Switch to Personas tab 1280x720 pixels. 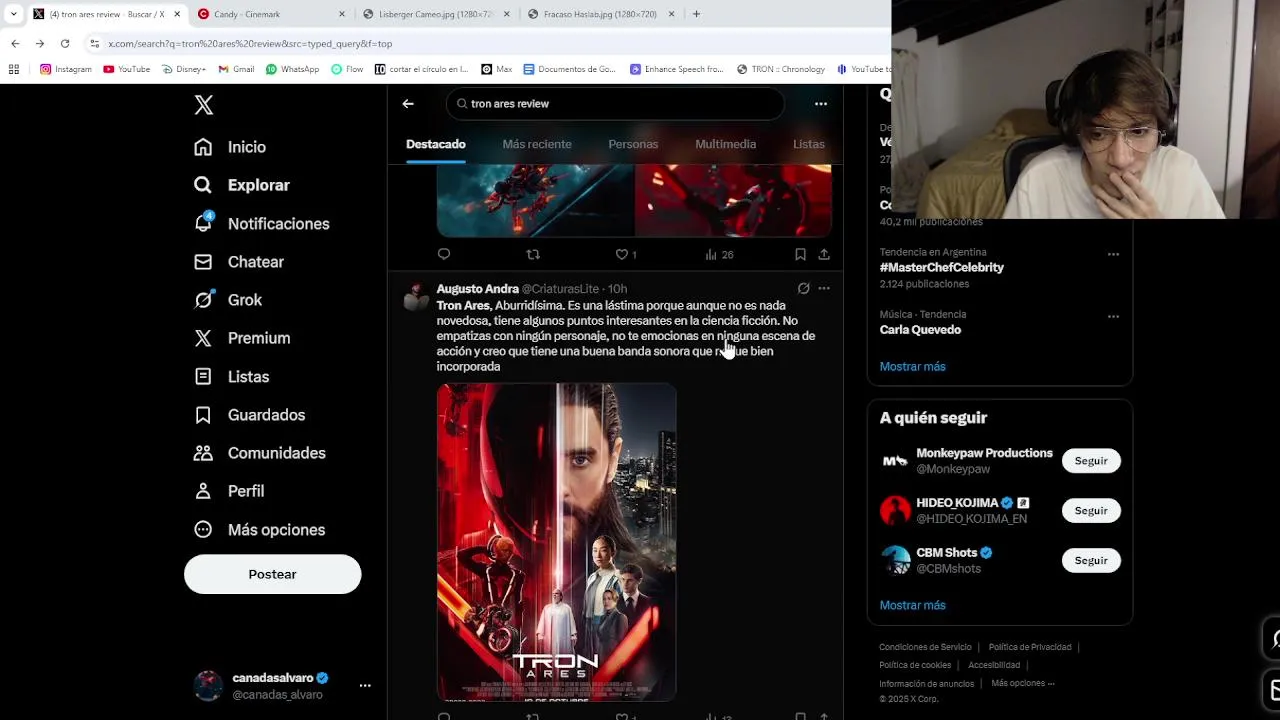click(x=633, y=144)
